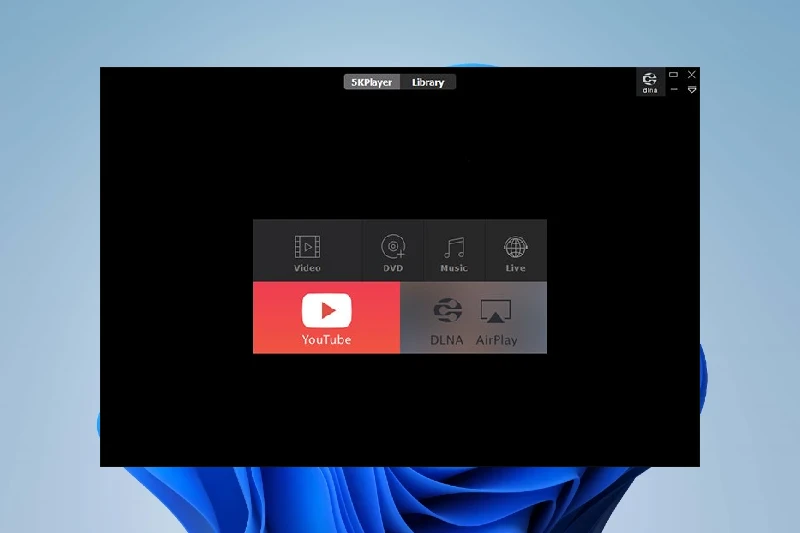Image resolution: width=800 pixels, height=533 pixels.
Task: Open the DVD disc tile
Action: point(393,250)
